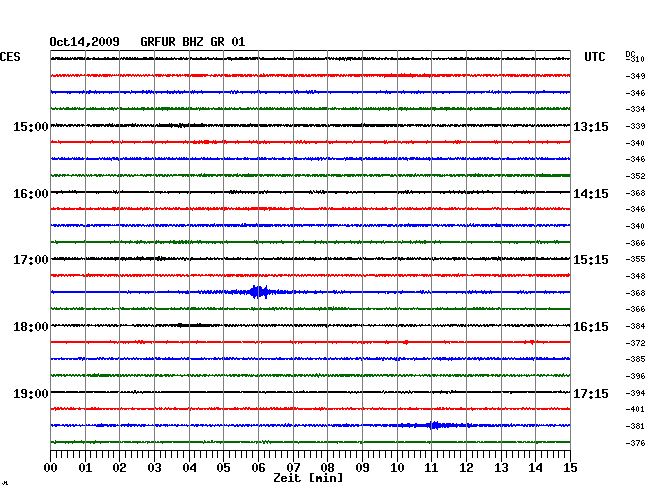Select the DC offset value -349
650x494 pixels.
[x=635, y=76]
